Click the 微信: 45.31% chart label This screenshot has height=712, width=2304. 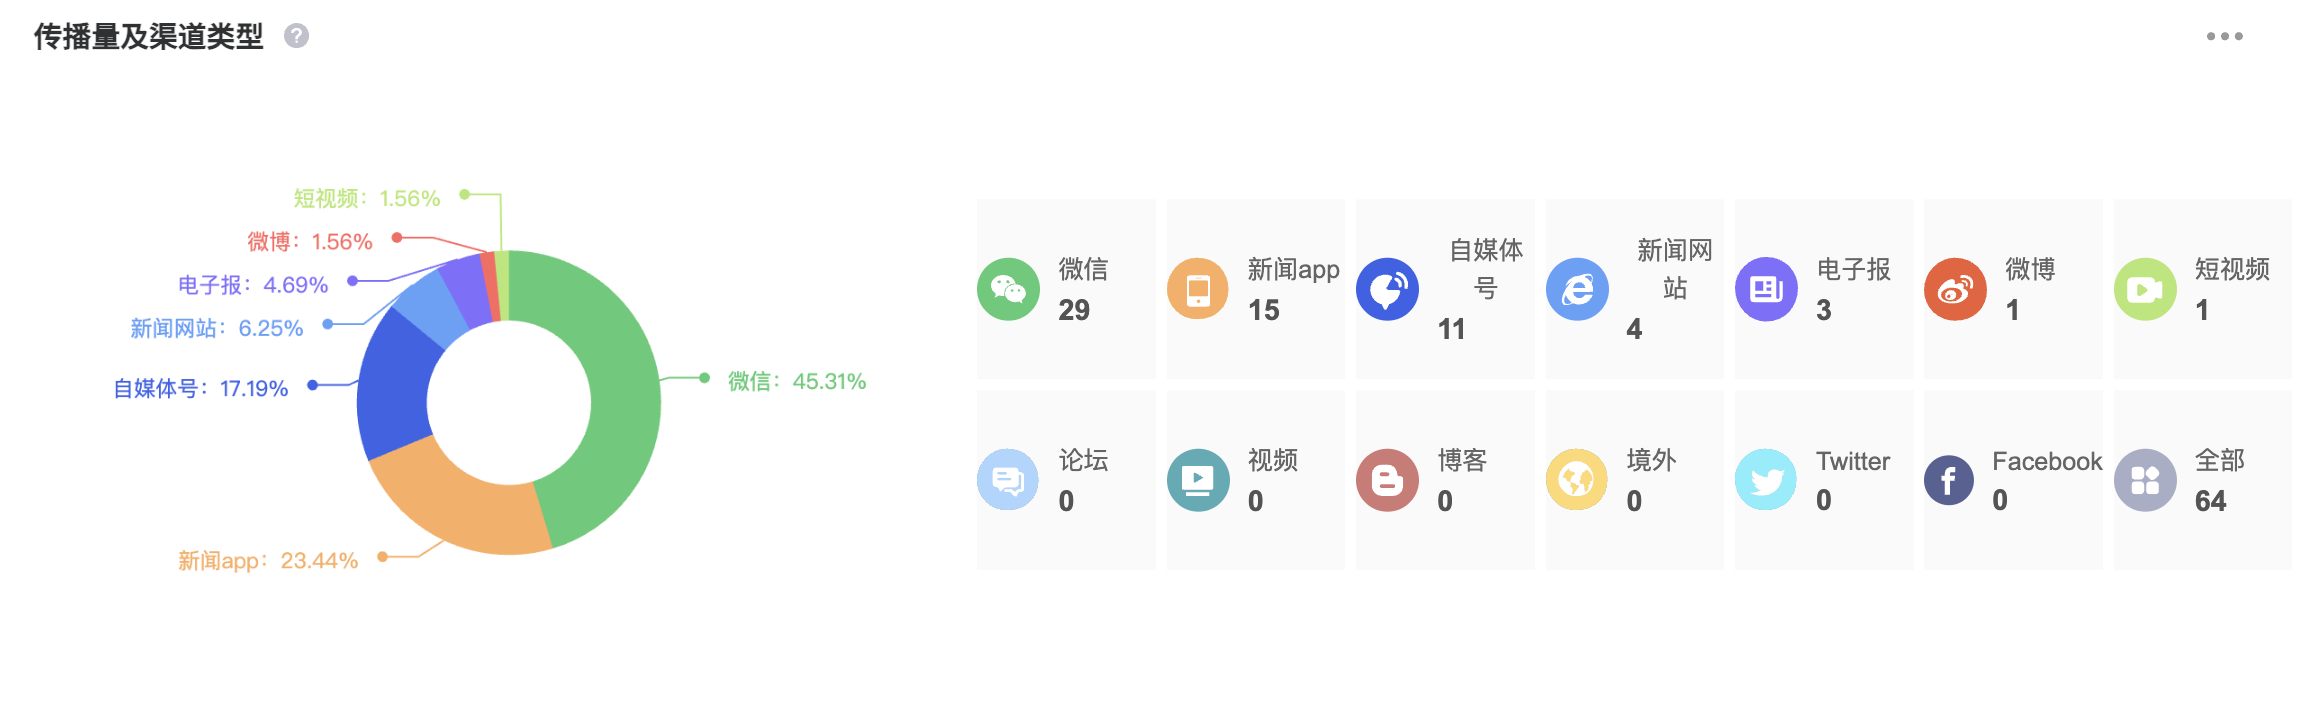796,381
